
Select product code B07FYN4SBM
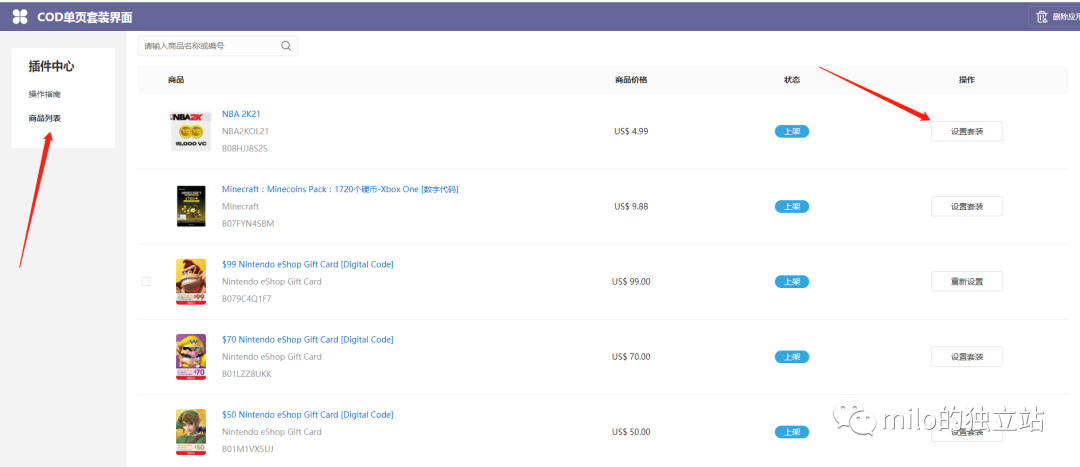pos(248,224)
